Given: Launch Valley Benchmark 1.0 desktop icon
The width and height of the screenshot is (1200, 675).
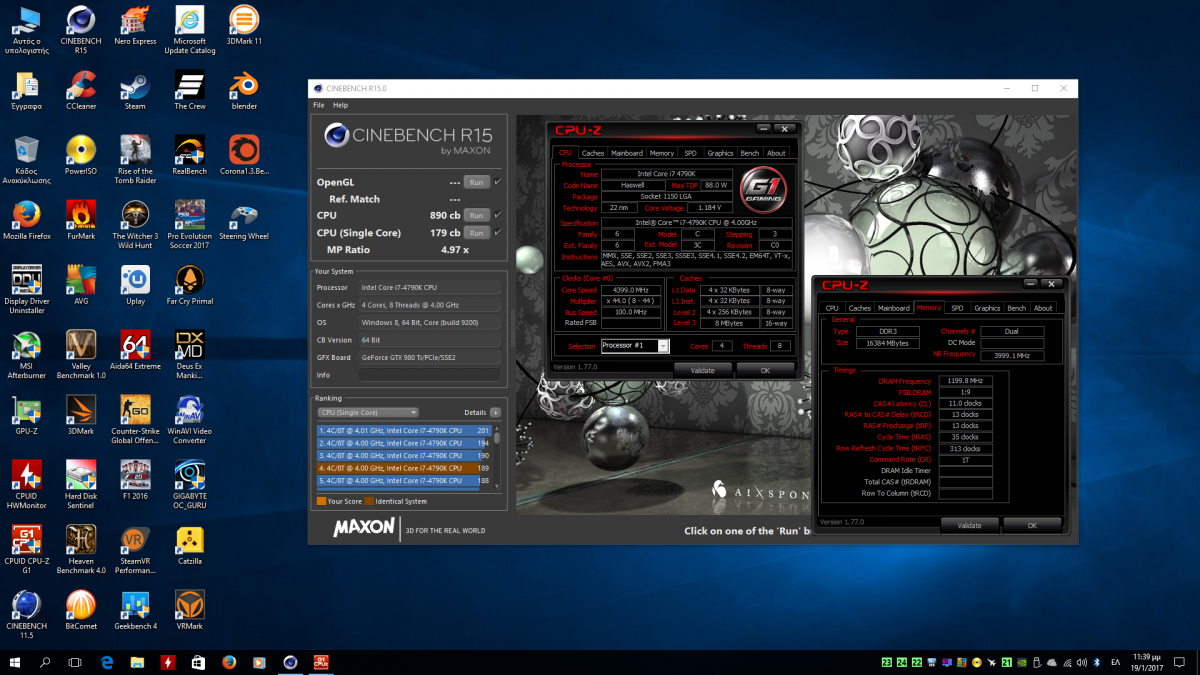Looking at the screenshot, I should click(x=80, y=355).
